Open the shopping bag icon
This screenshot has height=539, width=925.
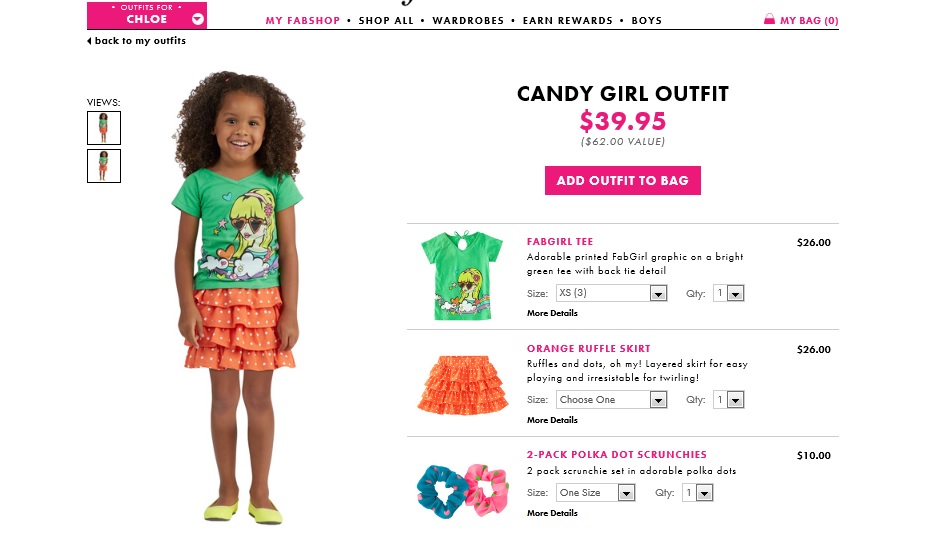(x=769, y=19)
